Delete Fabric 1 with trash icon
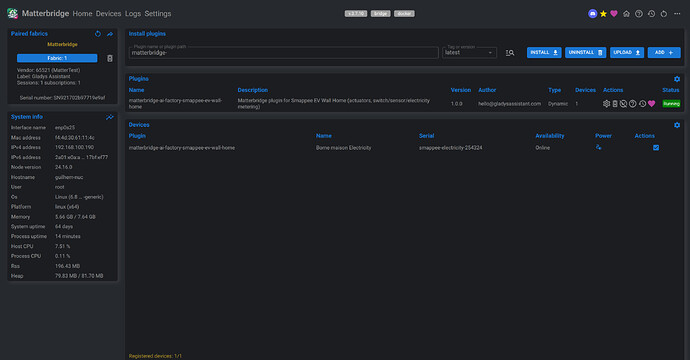Image resolution: width=690 pixels, height=360 pixels. [x=110, y=59]
